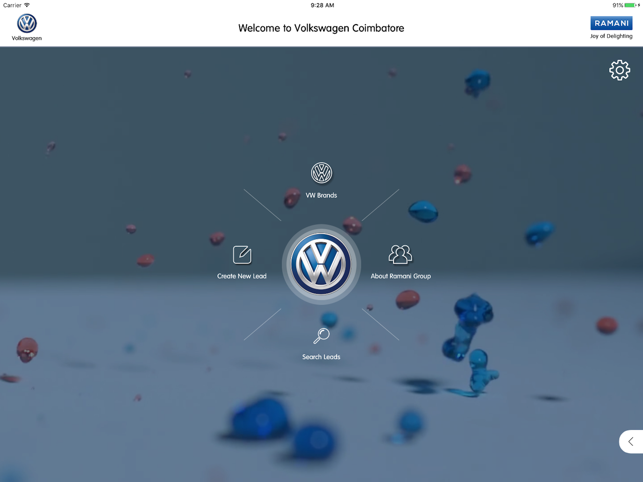Screen dimensions: 643x482
Task: Tap the Create New Lead icon
Action: [x=242, y=255]
